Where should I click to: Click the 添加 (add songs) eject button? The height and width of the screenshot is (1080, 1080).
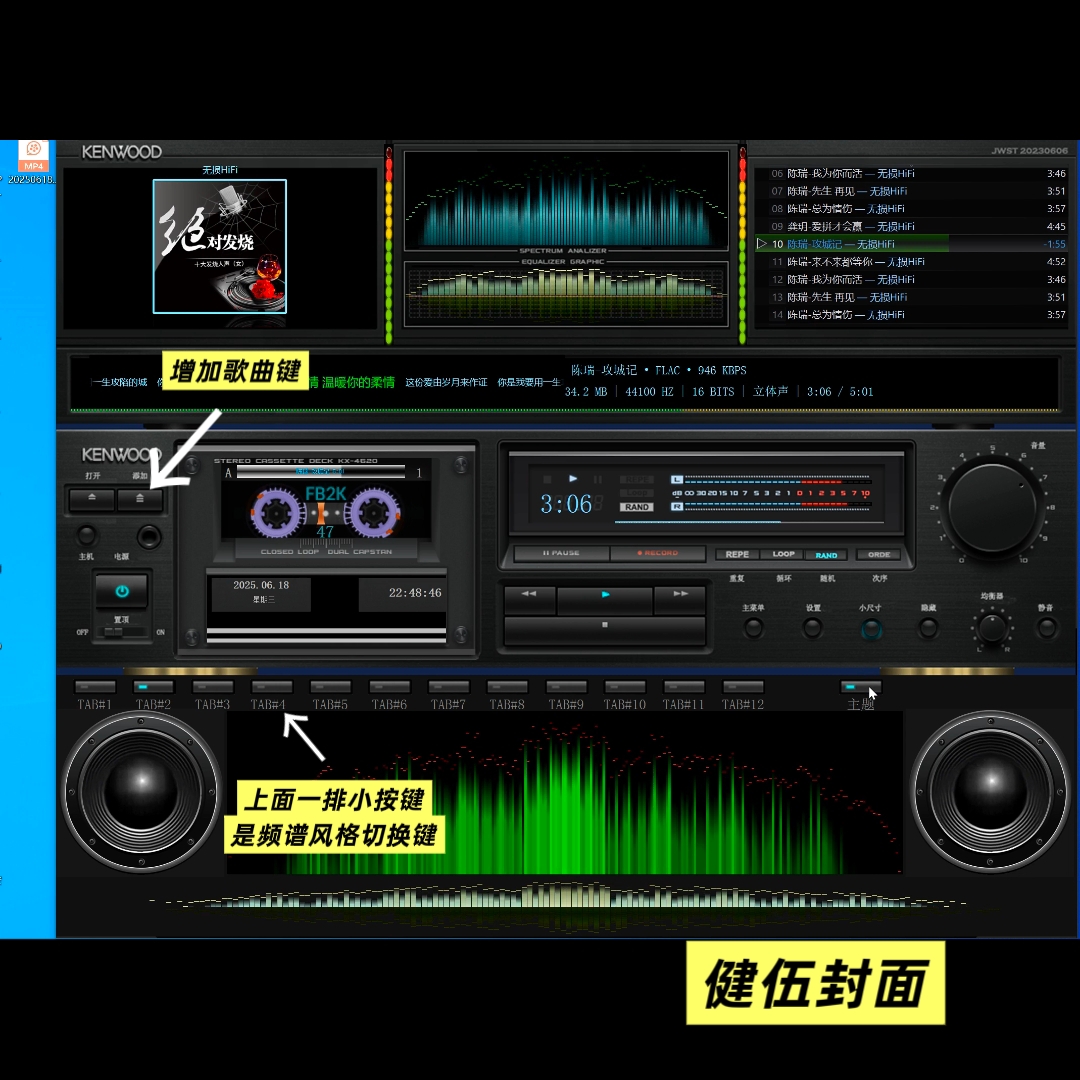pos(140,498)
